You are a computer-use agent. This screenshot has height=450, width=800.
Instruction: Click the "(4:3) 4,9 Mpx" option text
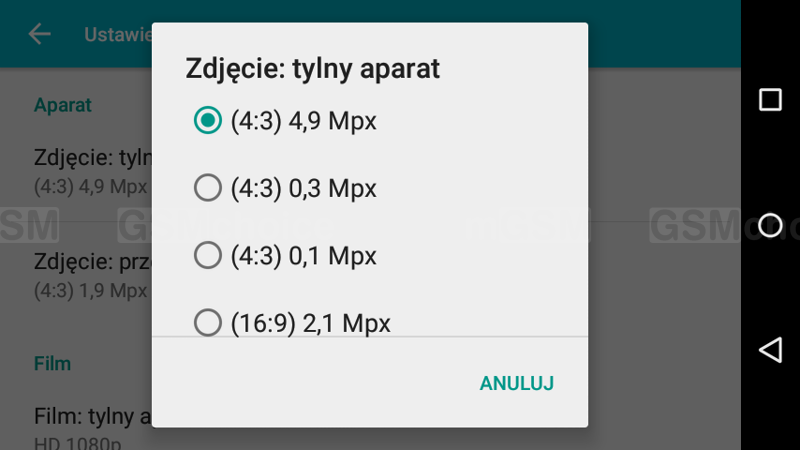(x=303, y=121)
